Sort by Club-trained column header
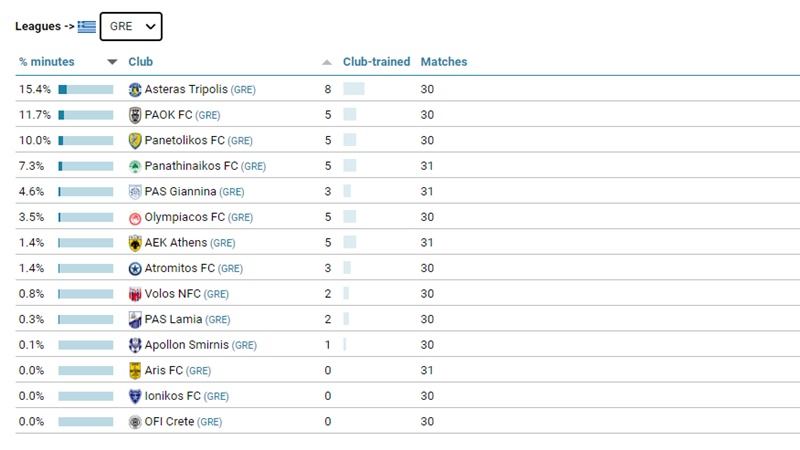The height and width of the screenshot is (450, 800). click(376, 62)
